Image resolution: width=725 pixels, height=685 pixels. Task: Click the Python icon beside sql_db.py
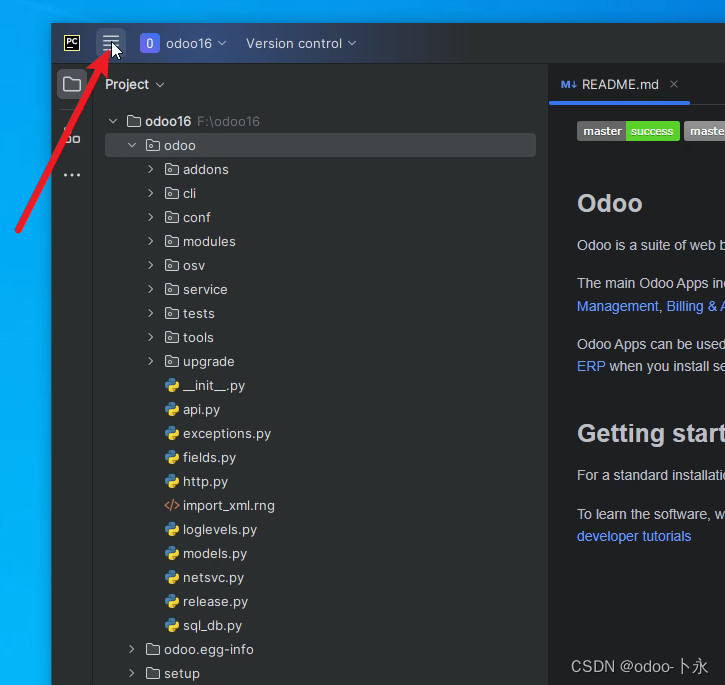[x=172, y=626]
